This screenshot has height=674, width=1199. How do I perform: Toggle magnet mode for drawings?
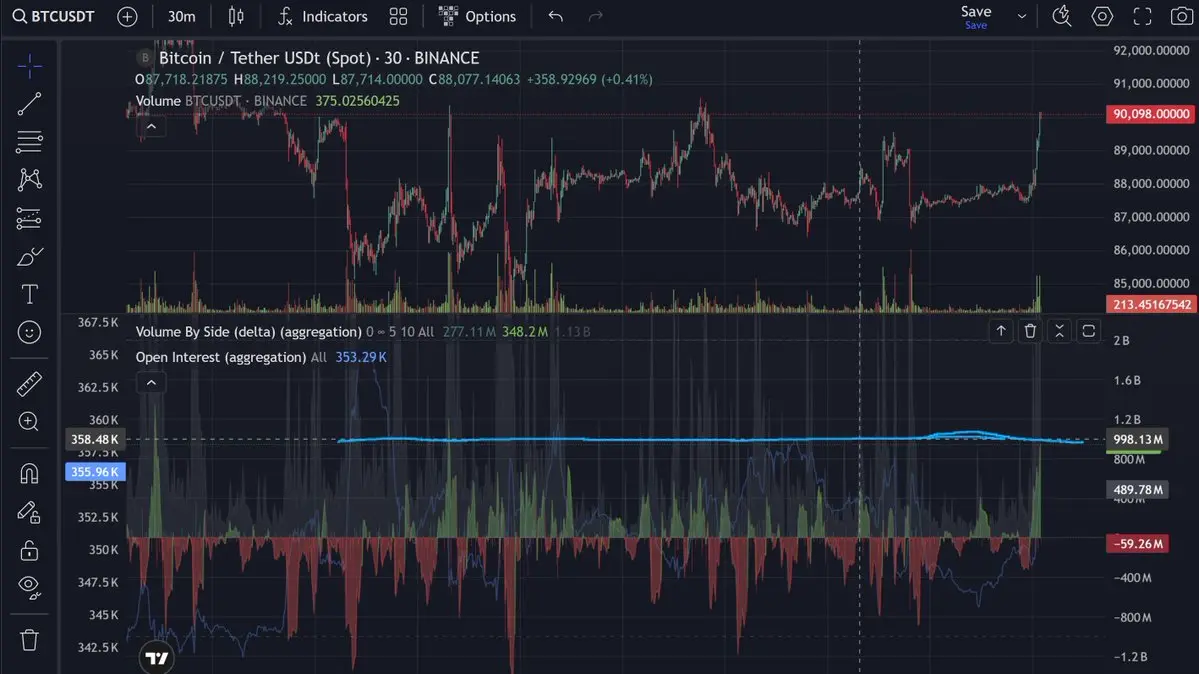[29, 474]
